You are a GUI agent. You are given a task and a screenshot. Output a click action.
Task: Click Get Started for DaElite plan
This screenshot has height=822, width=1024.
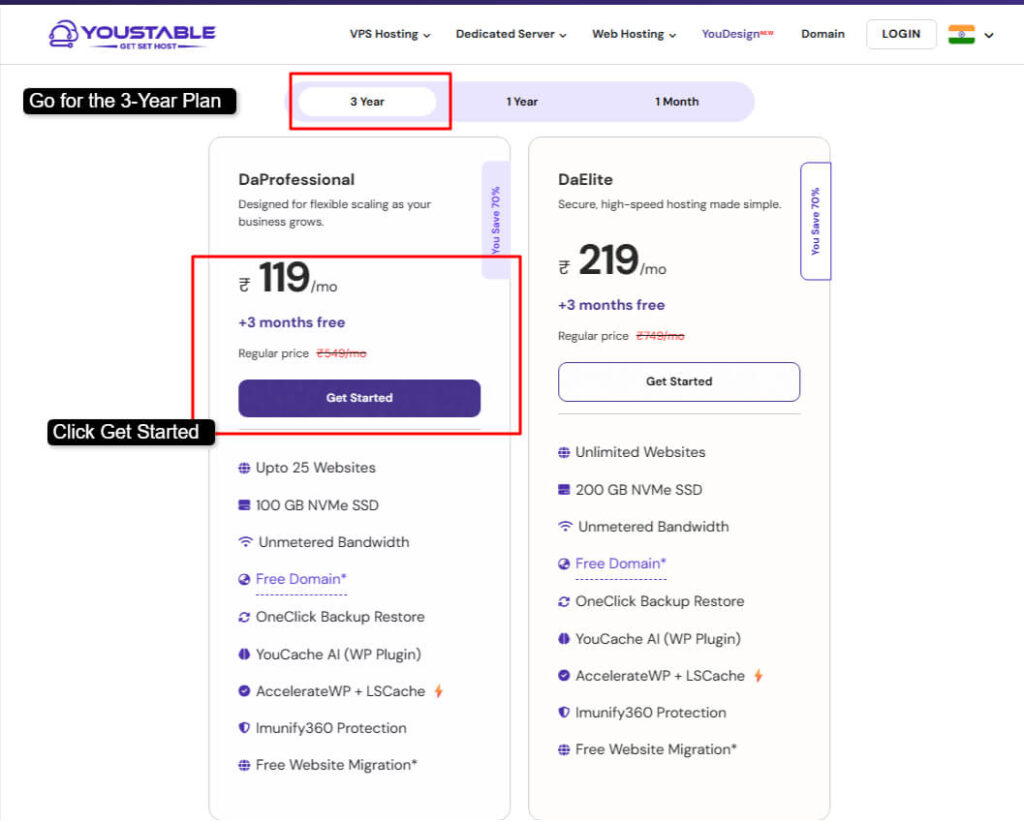pos(679,382)
